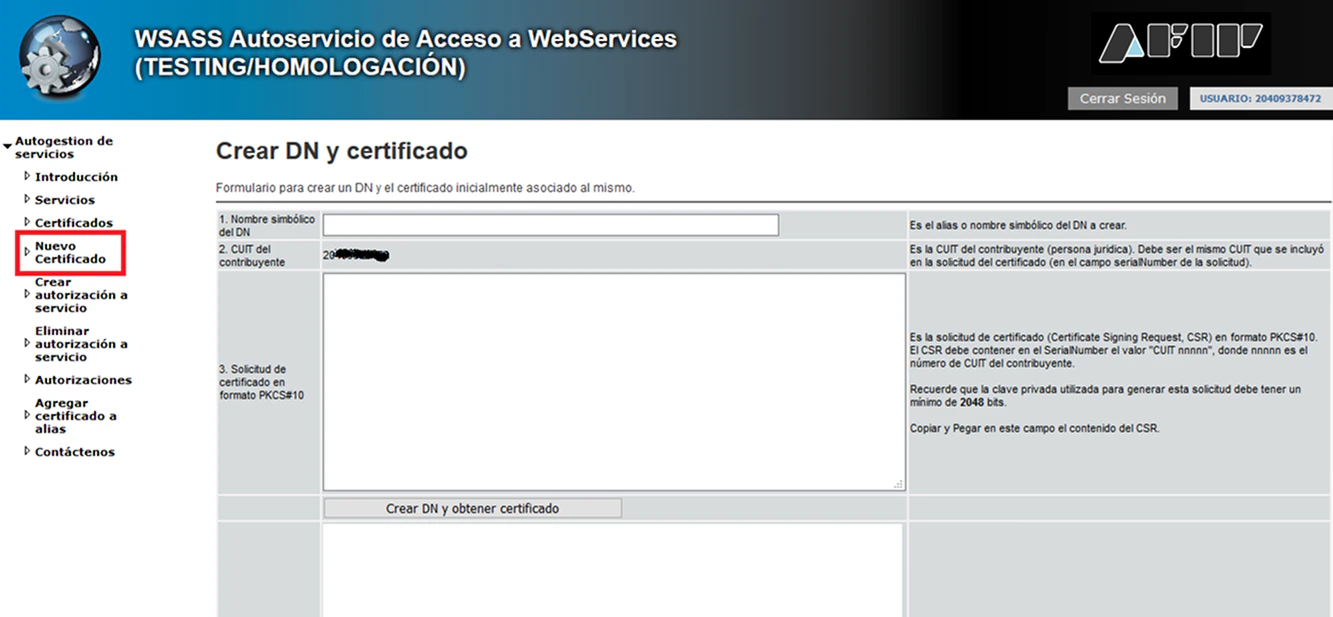Open the Introducción menu item
Screen dimensions: 1333x617
point(76,177)
